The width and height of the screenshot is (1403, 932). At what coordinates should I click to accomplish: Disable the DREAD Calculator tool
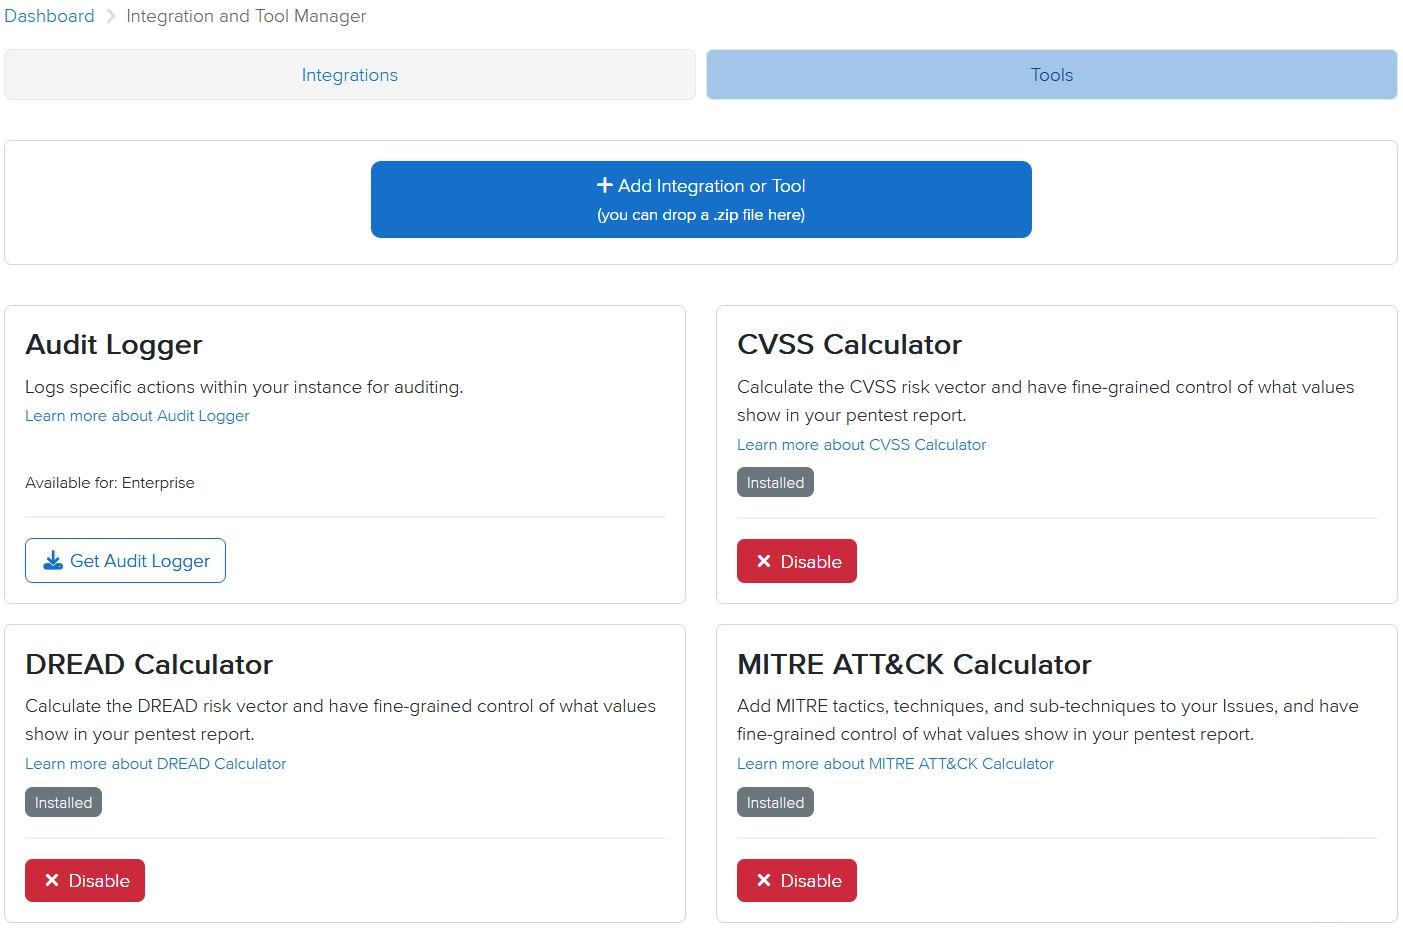click(85, 881)
